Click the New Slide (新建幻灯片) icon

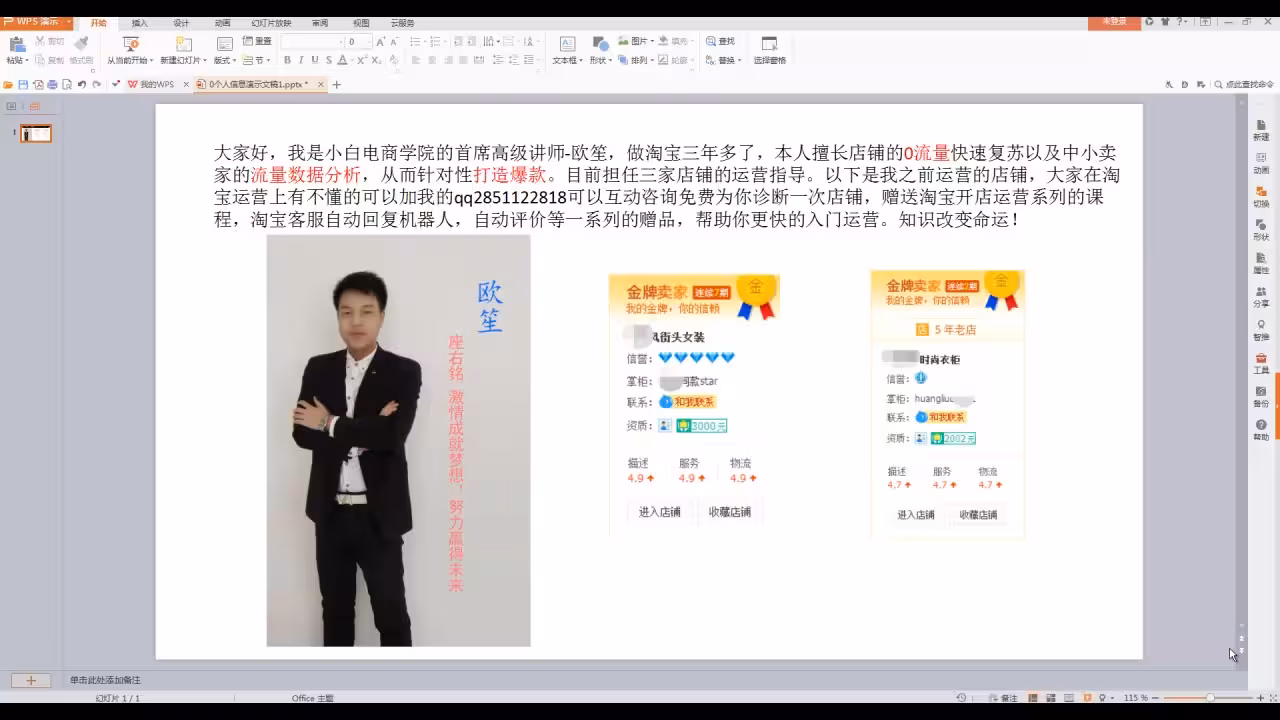point(184,44)
